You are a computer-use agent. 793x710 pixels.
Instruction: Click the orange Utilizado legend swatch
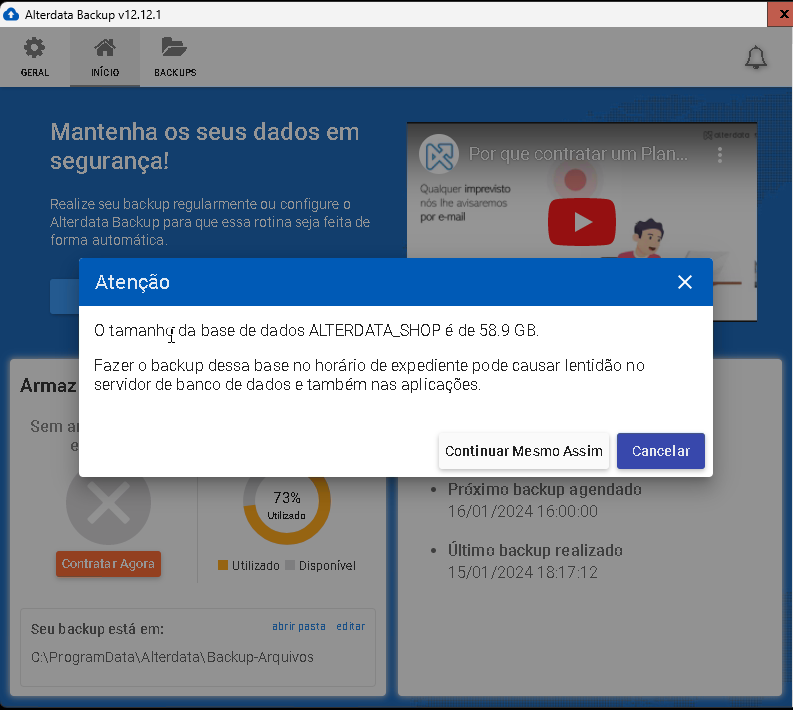(x=223, y=565)
